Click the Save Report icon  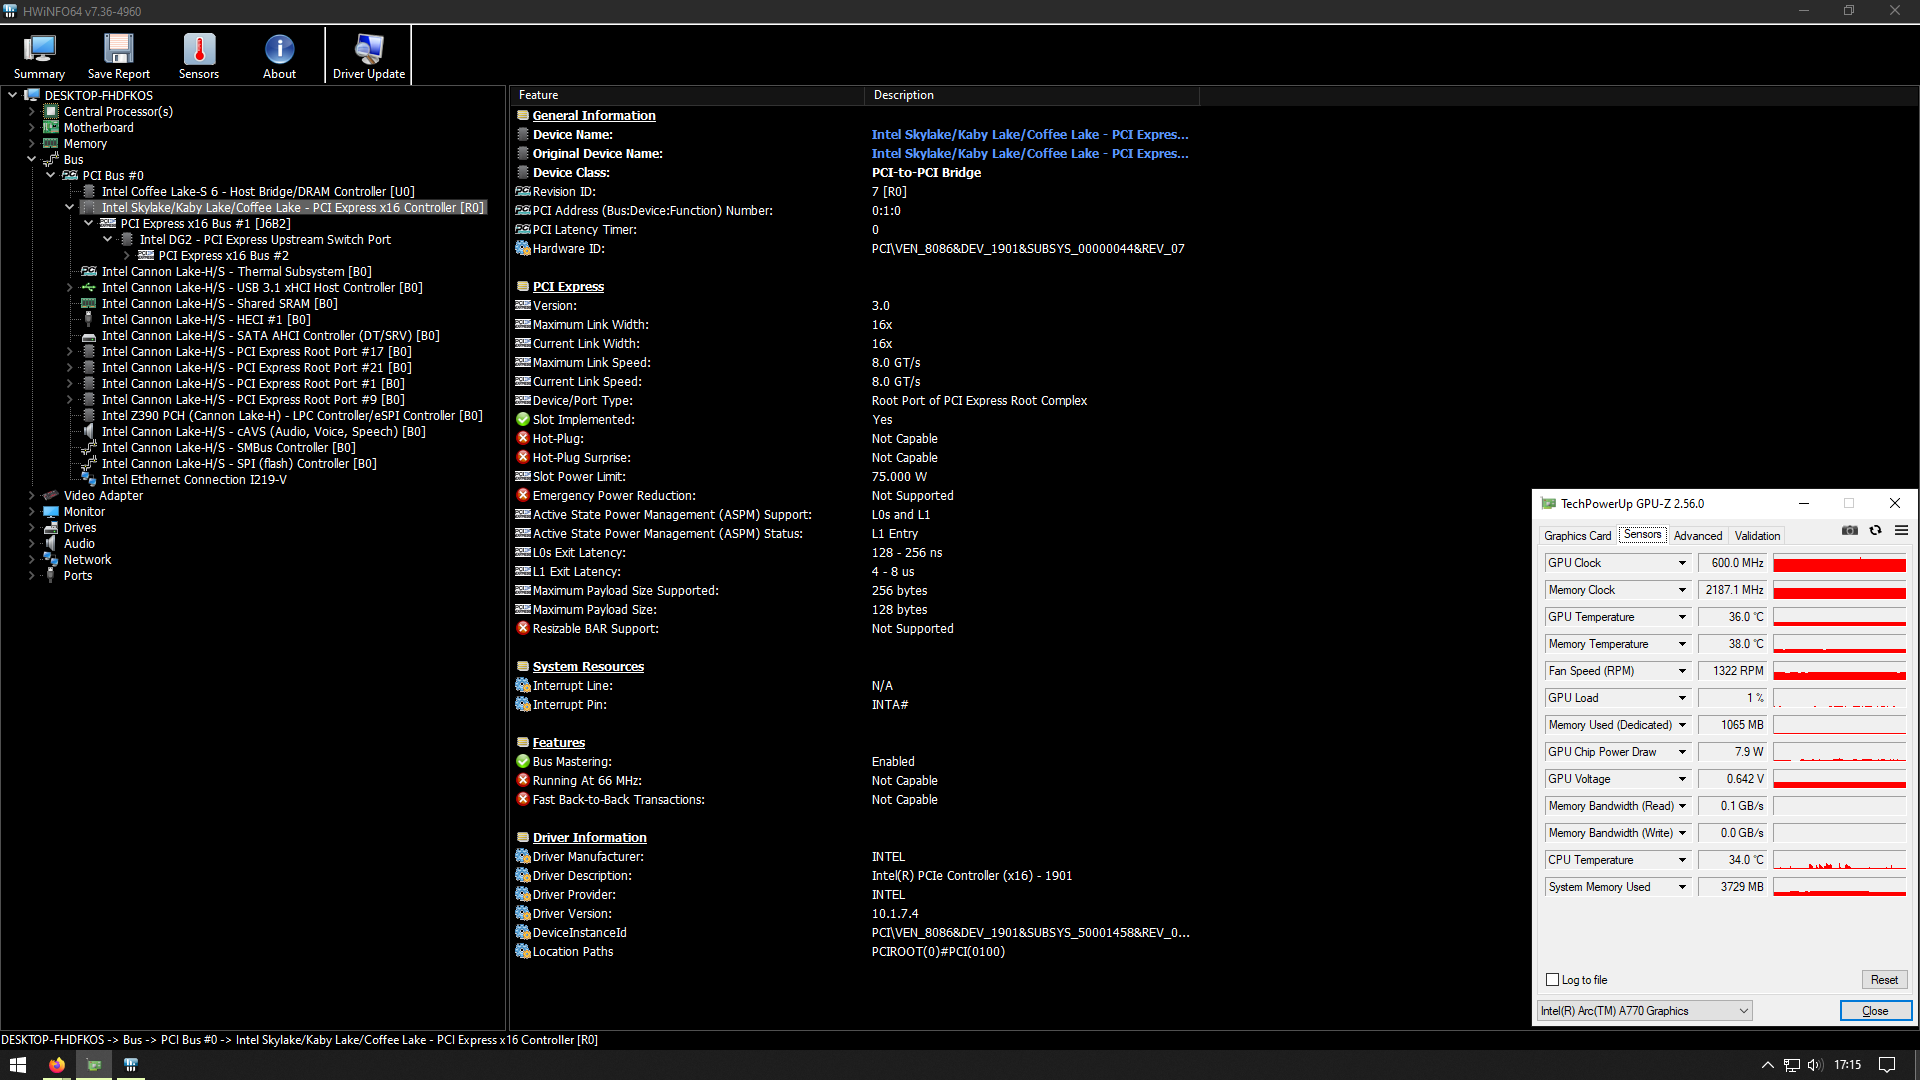click(118, 55)
